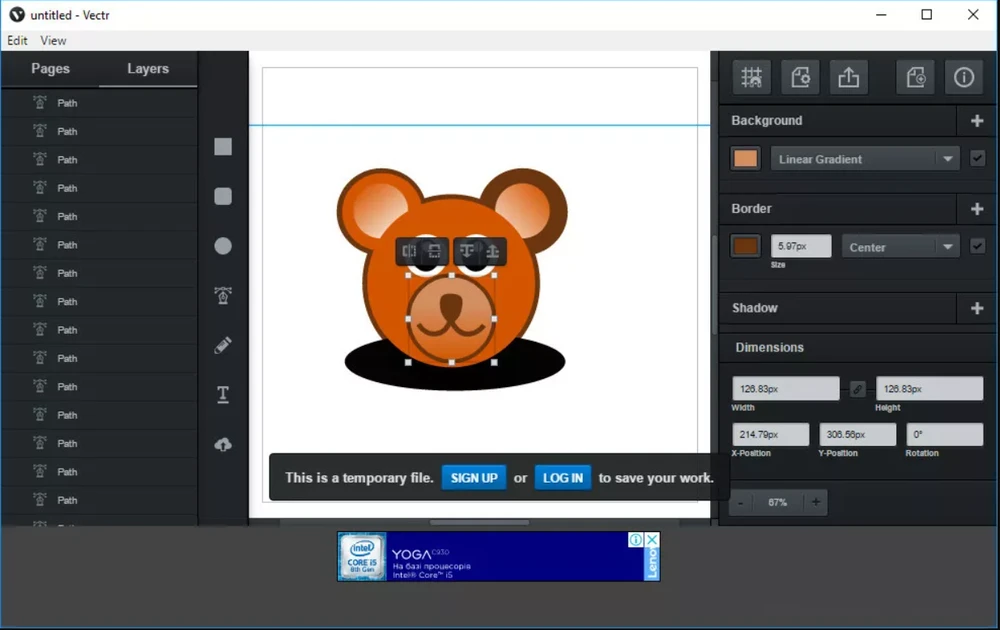
Task: Toggle the width-height aspect lock link
Action: pos(858,389)
